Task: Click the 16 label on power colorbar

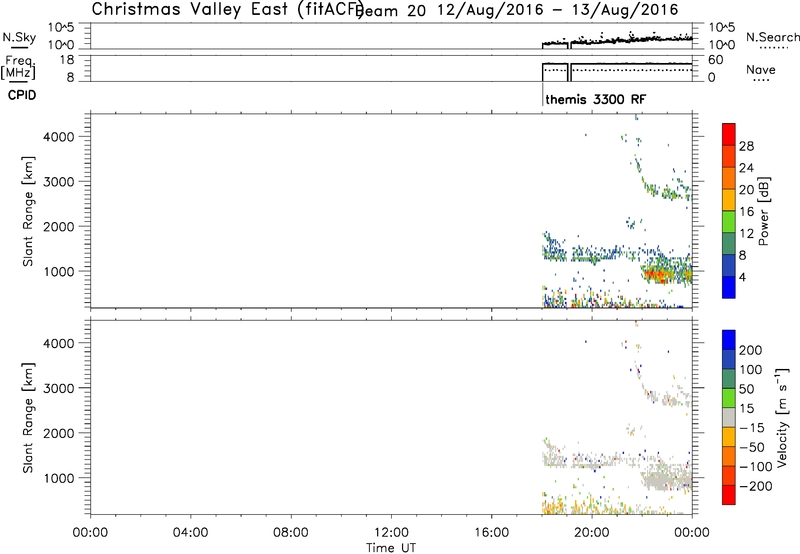Action: point(746,212)
